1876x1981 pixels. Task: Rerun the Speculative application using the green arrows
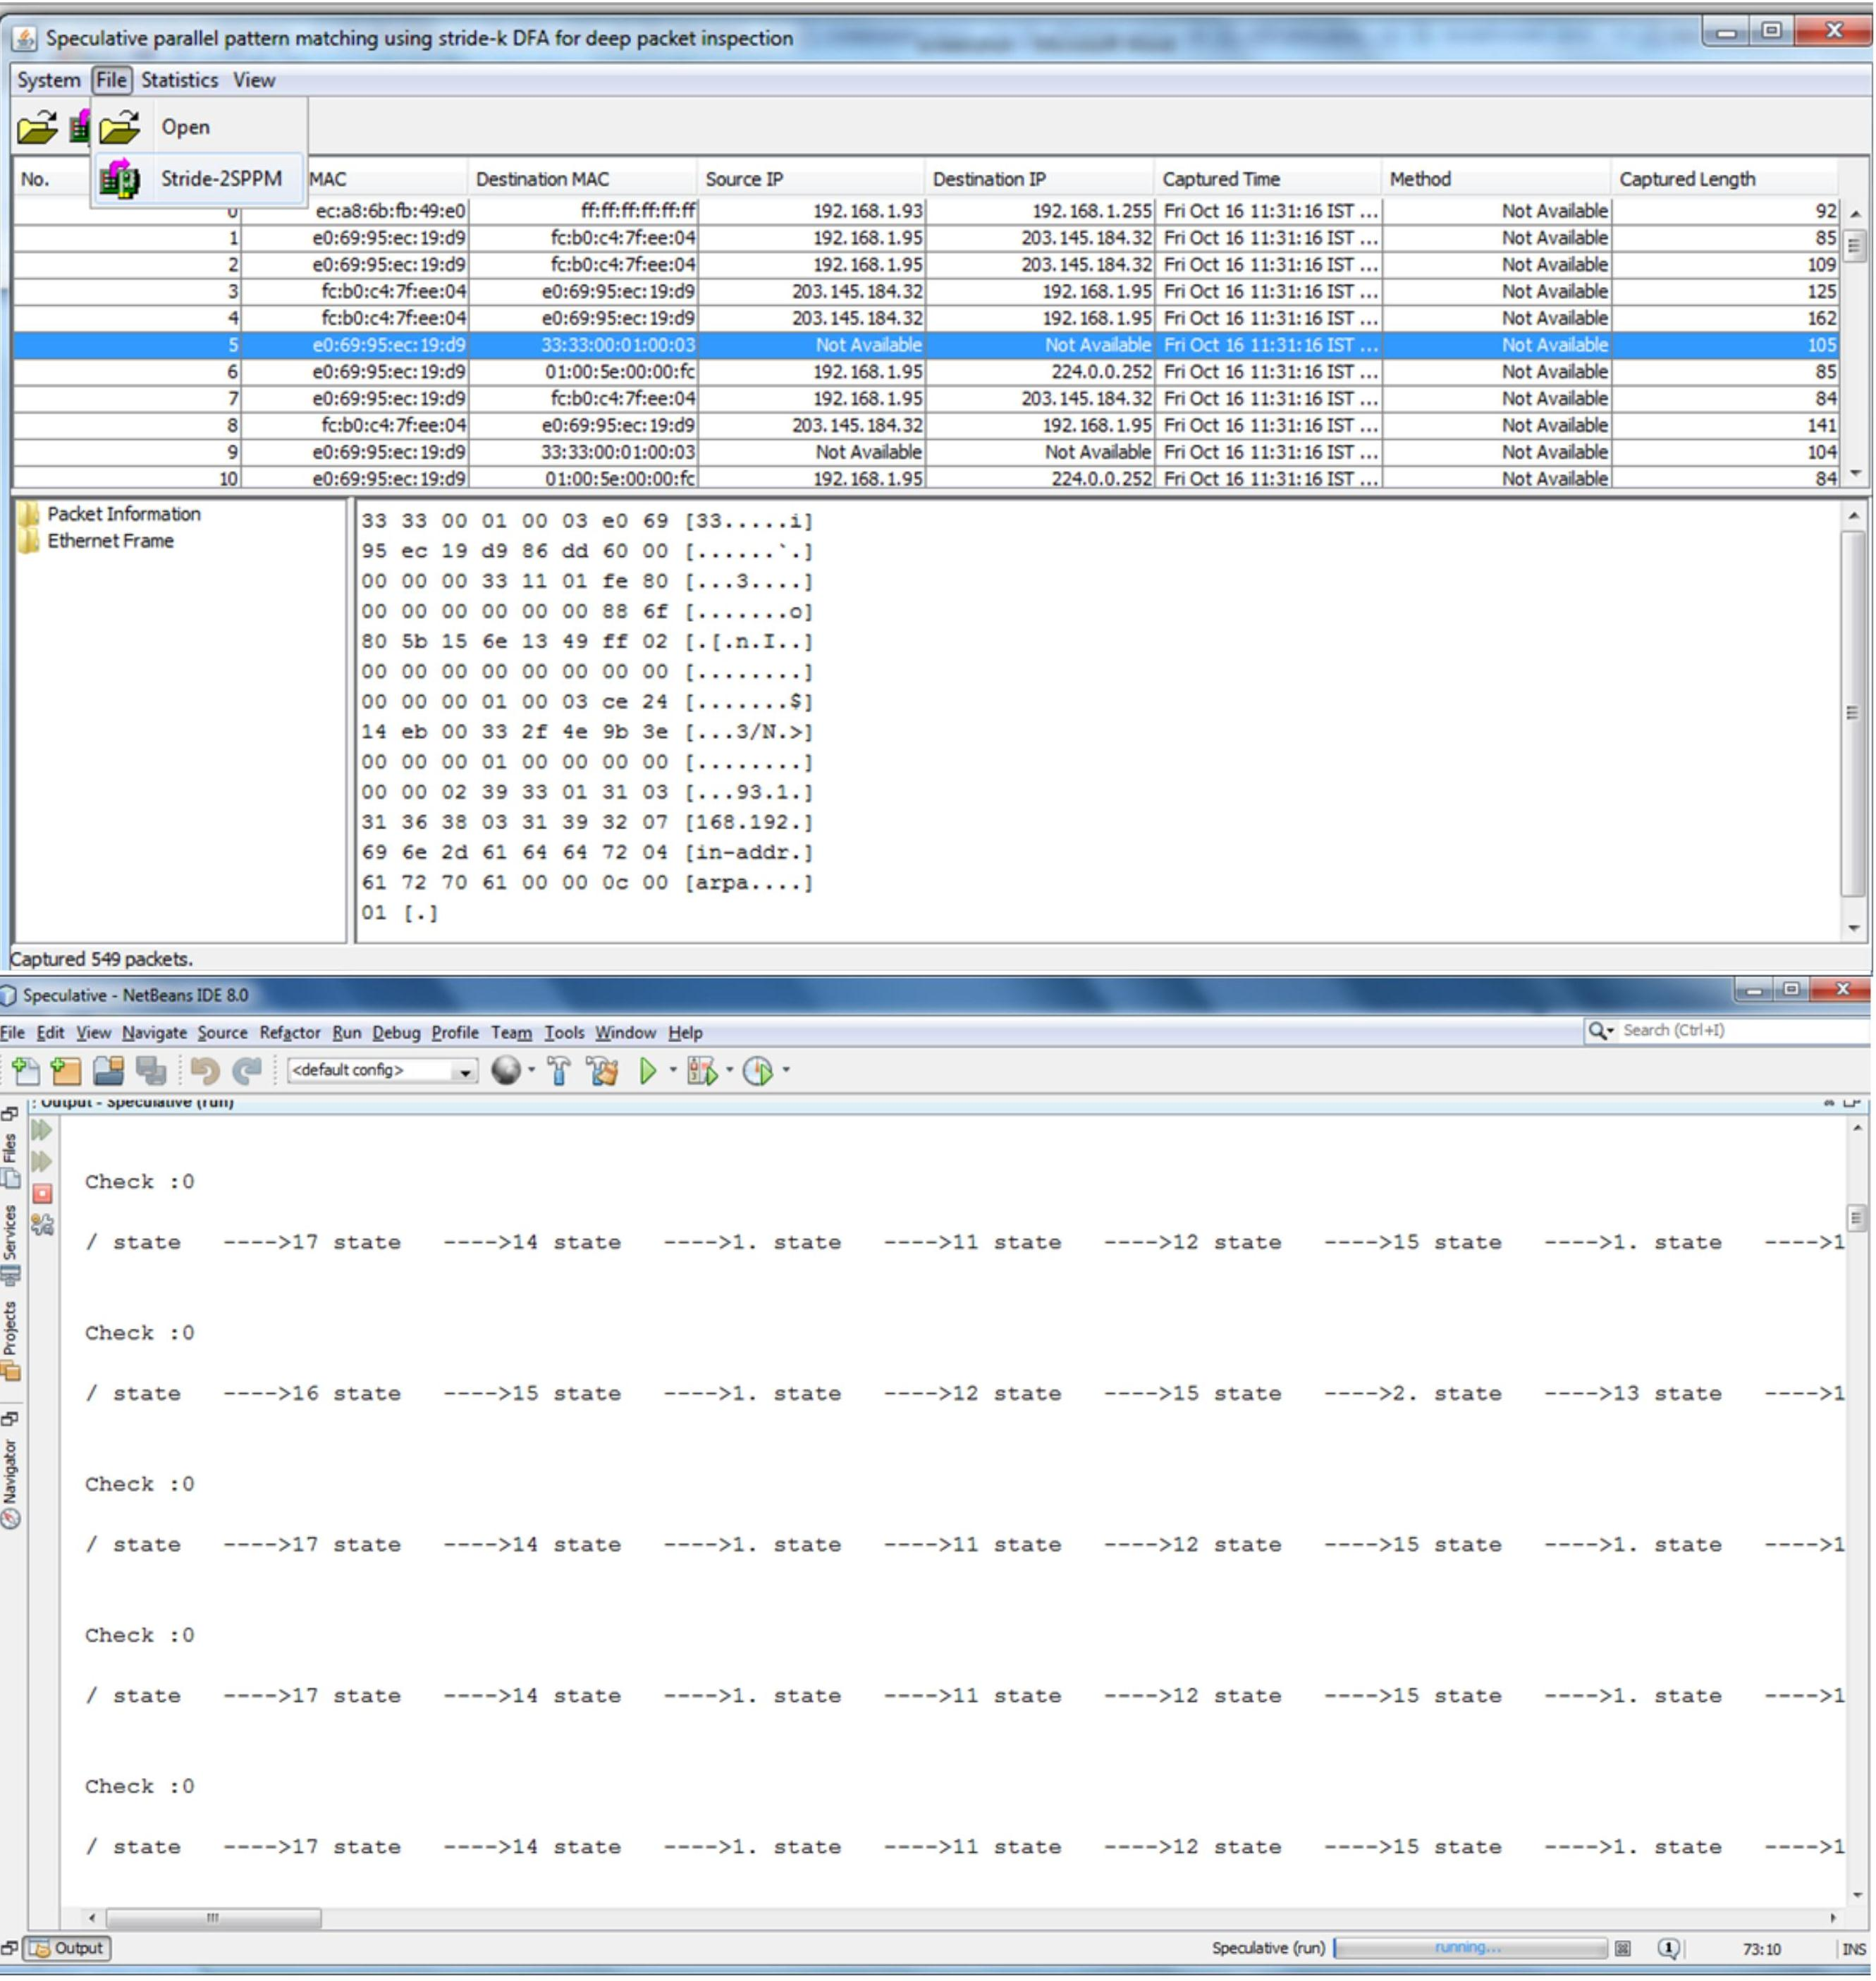(x=42, y=1131)
